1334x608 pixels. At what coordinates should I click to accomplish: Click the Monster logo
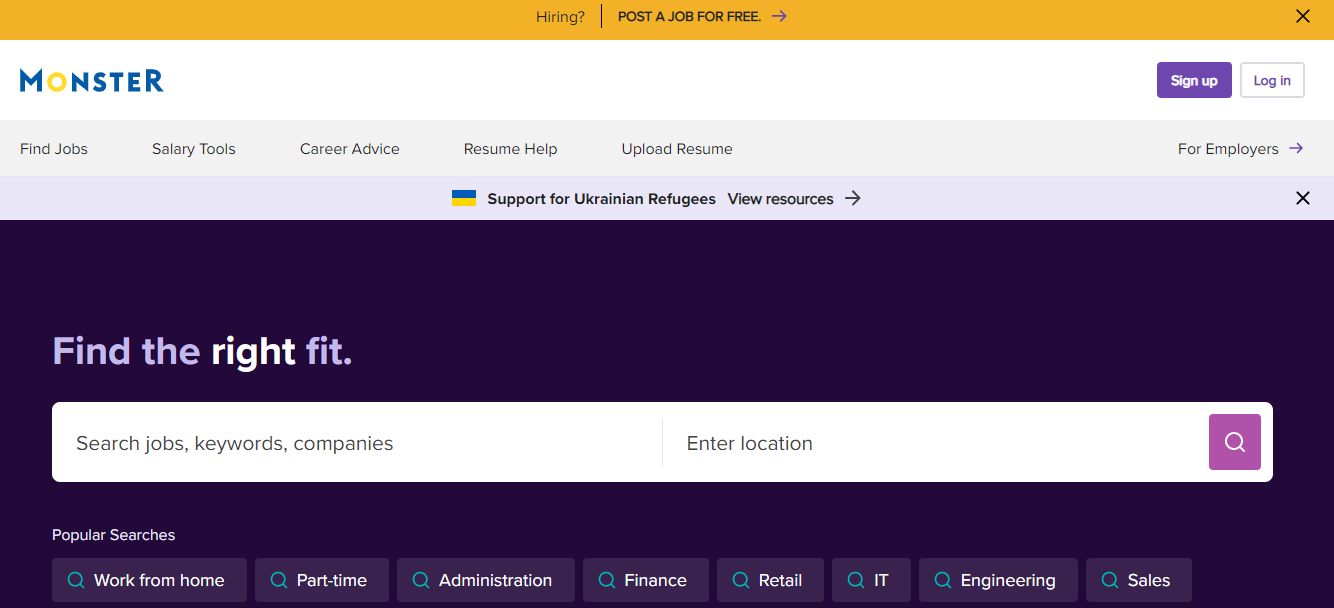[92, 80]
